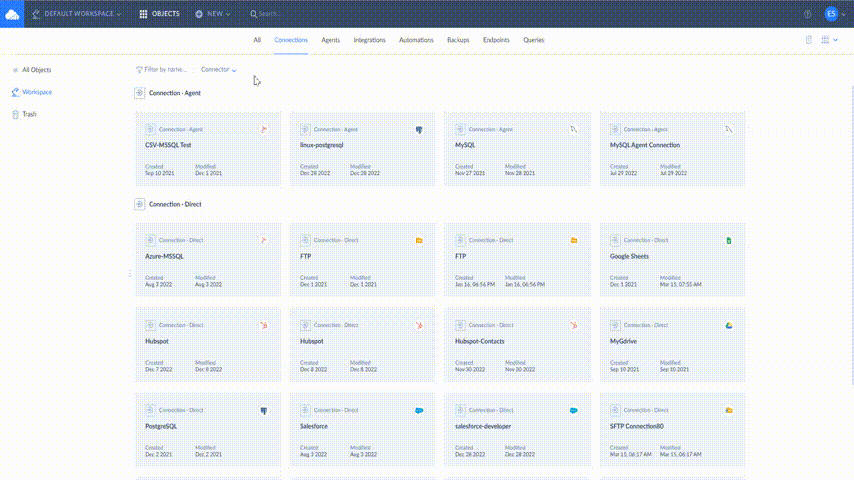
Task: Click the cloud icon on the salesforce-developer card
Action: coord(574,410)
